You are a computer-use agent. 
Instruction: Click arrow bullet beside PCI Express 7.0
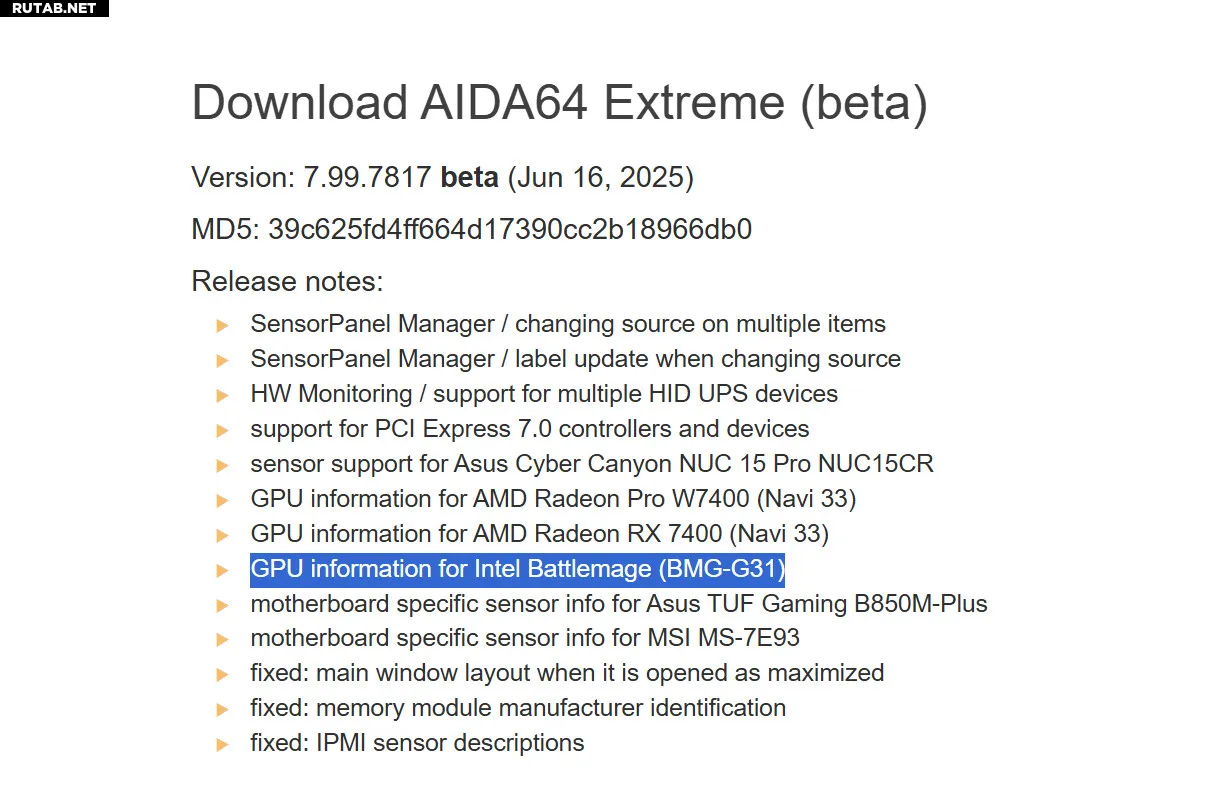[223, 430]
